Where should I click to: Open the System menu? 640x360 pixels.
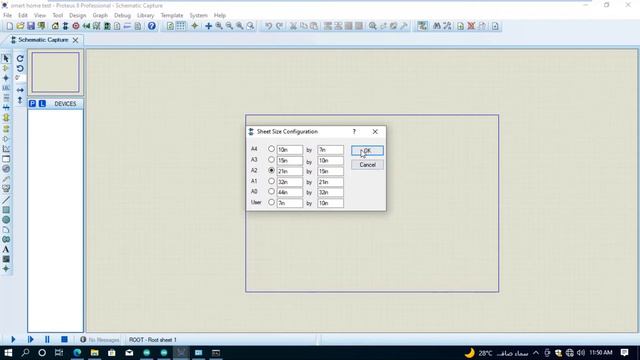198,15
